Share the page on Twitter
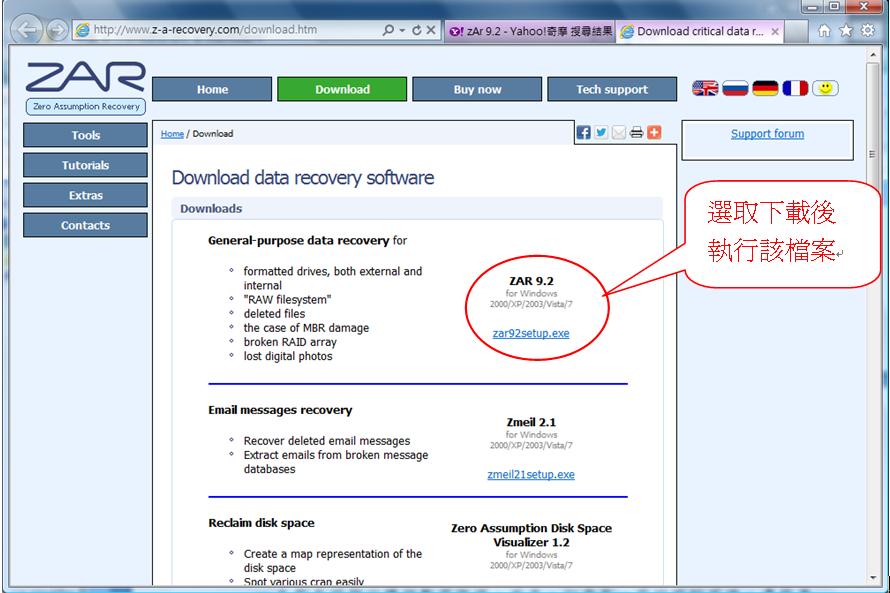Viewport: 890px width, 593px height. point(601,132)
